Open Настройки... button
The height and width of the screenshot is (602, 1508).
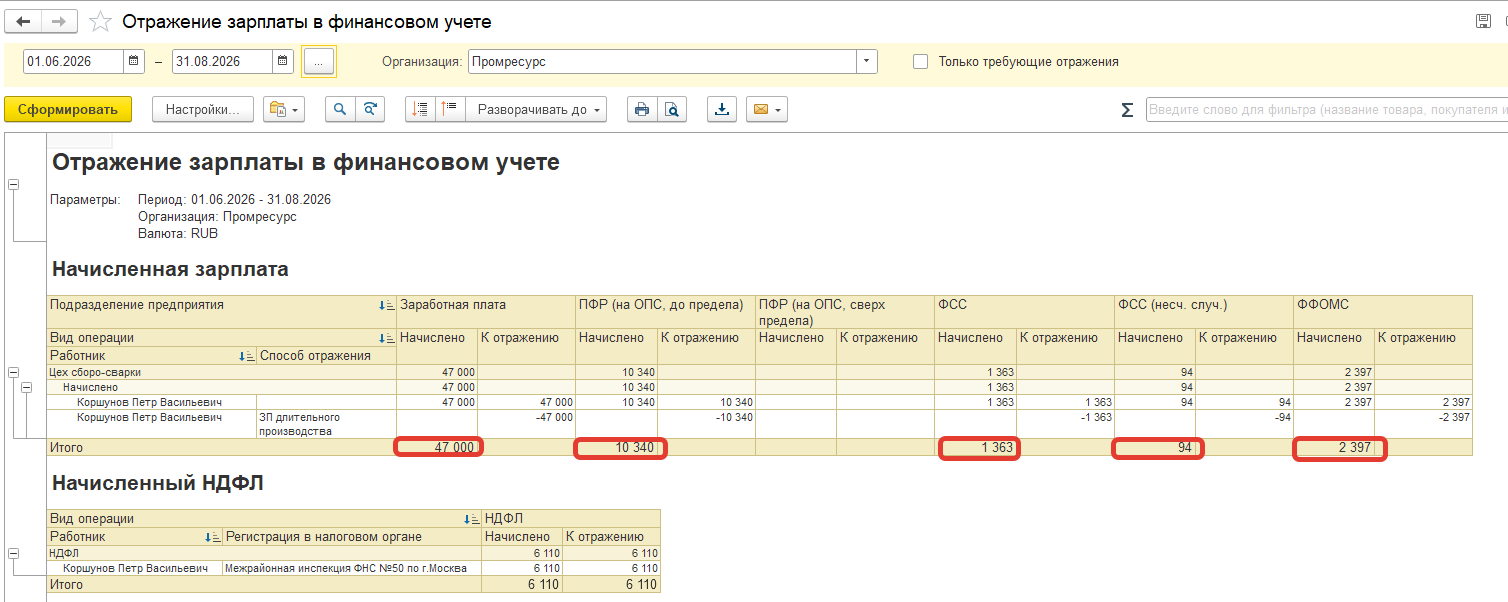(x=203, y=109)
